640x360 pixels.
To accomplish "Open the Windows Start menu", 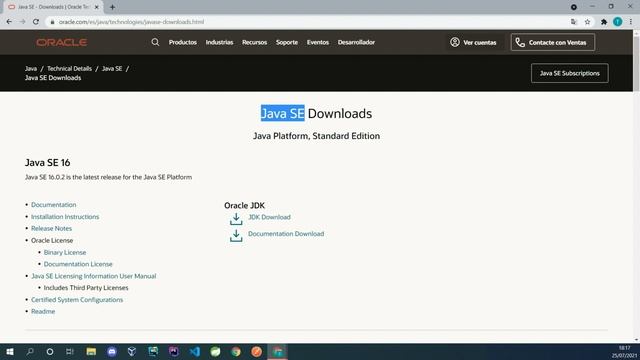I will (10, 351).
